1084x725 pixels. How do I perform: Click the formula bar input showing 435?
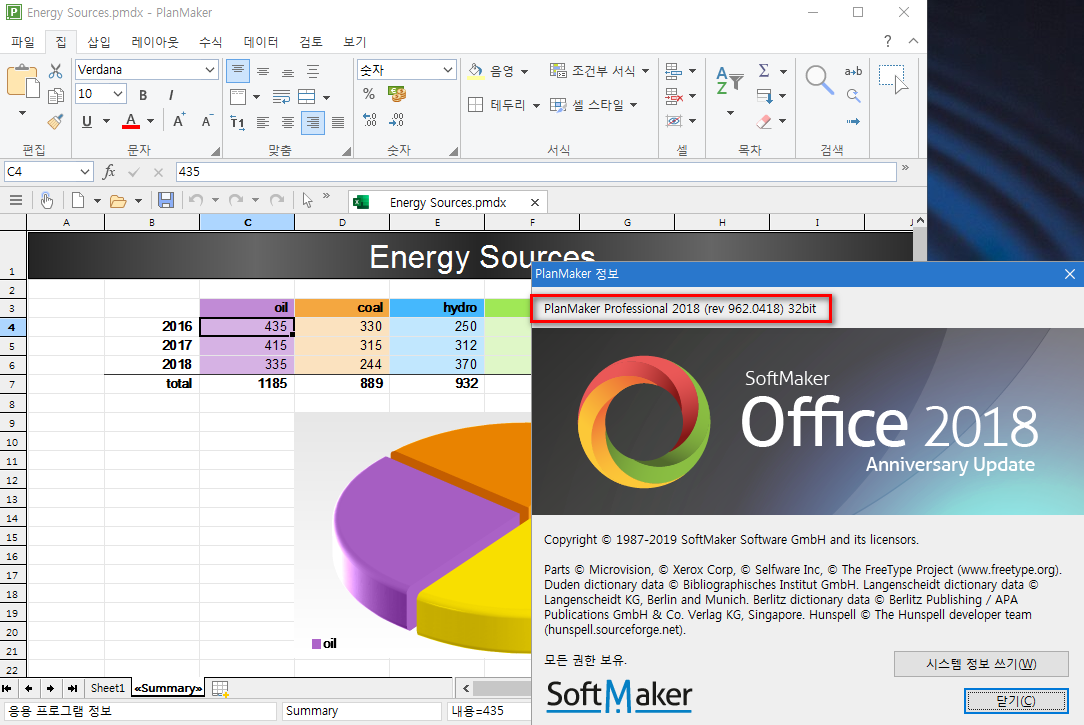tap(536, 171)
